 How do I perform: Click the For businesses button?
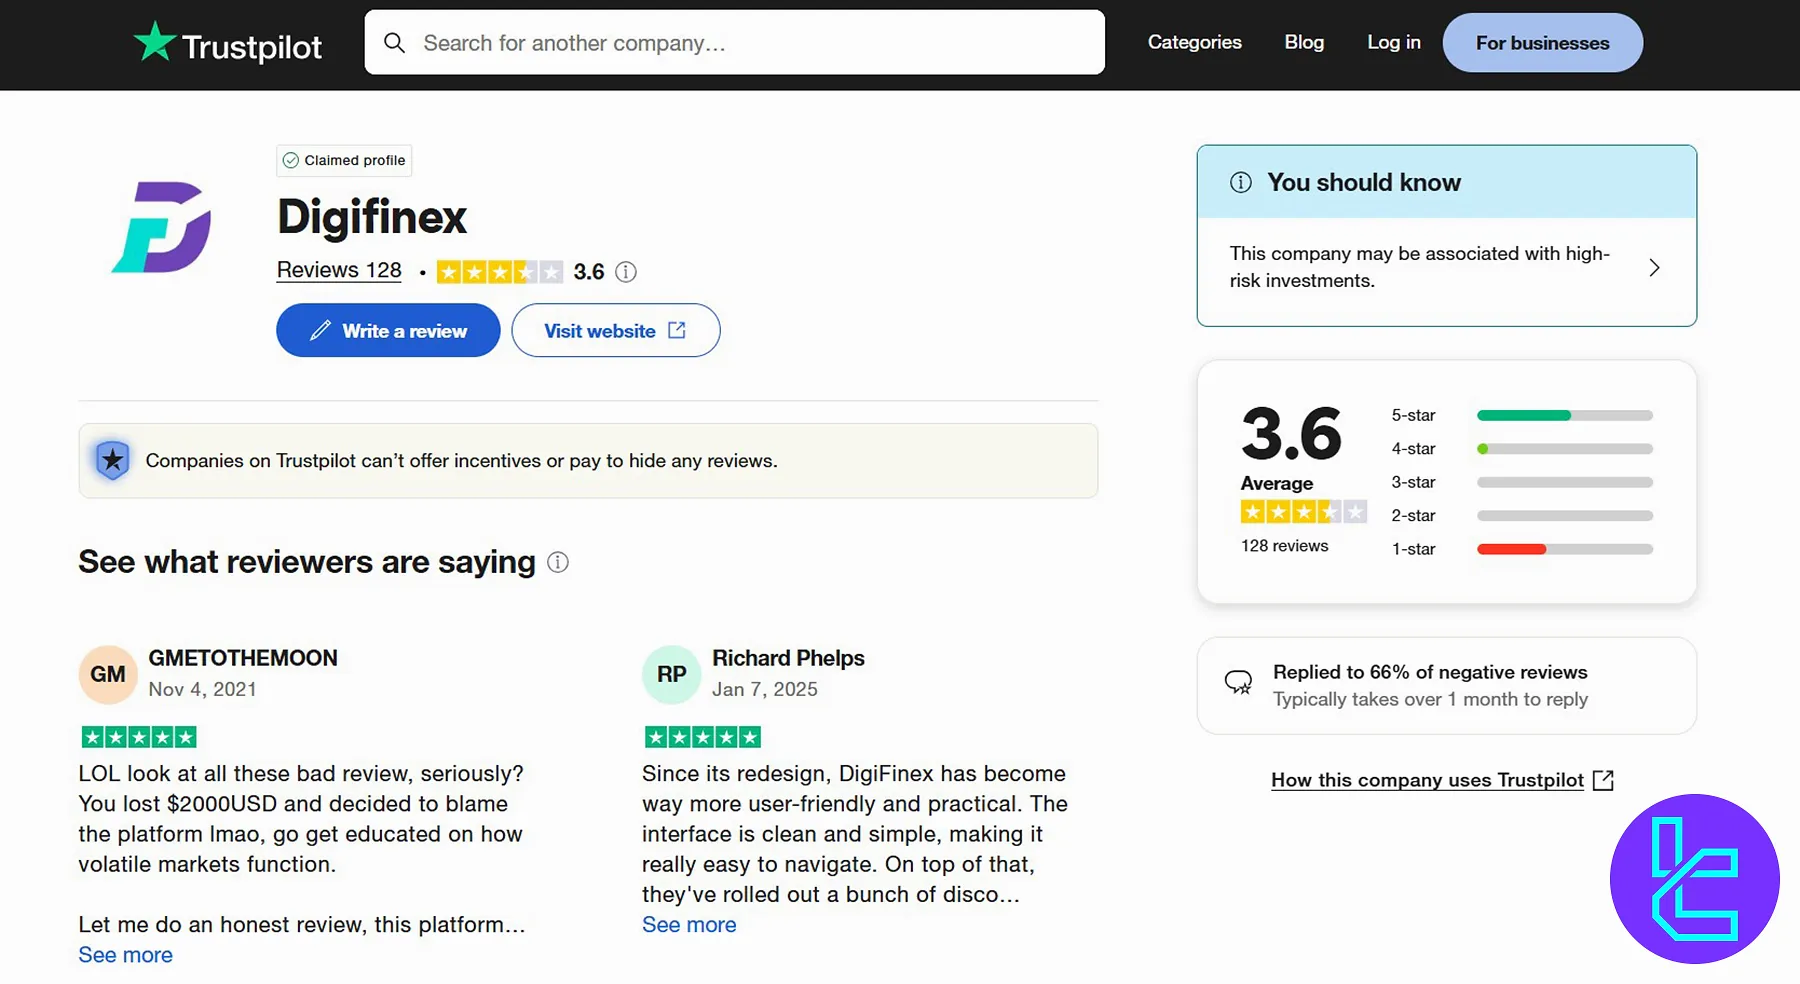[1542, 43]
